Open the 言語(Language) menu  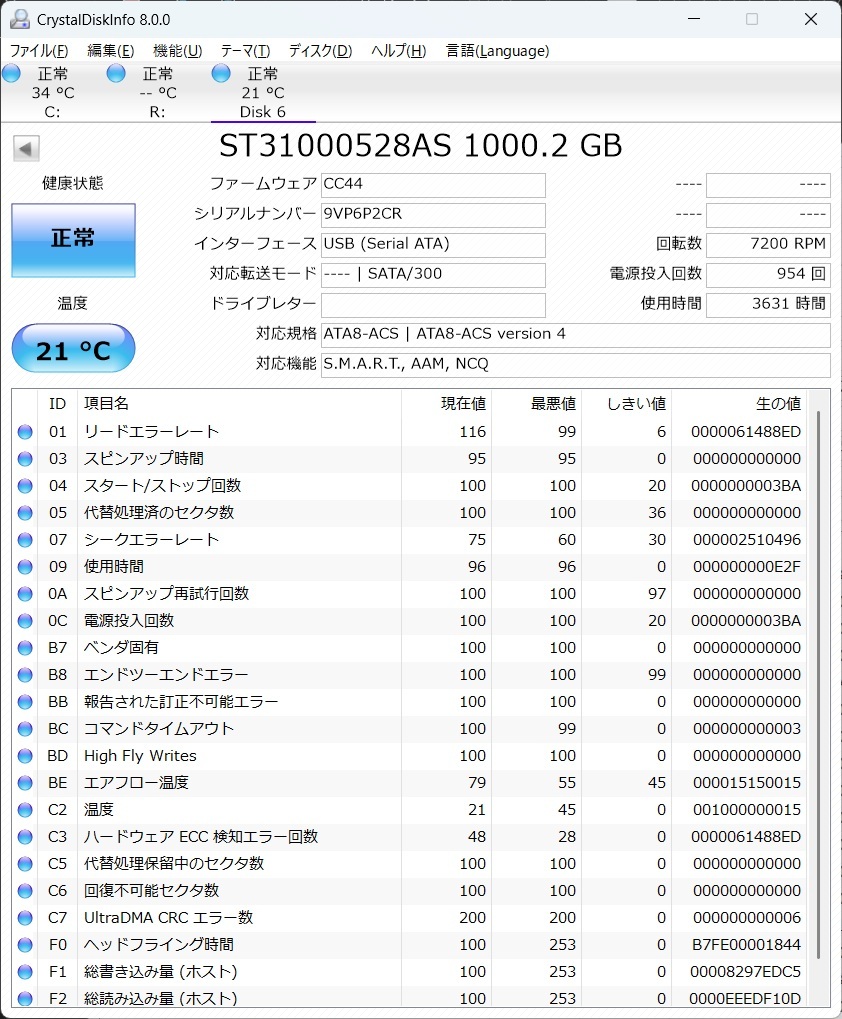(498, 51)
